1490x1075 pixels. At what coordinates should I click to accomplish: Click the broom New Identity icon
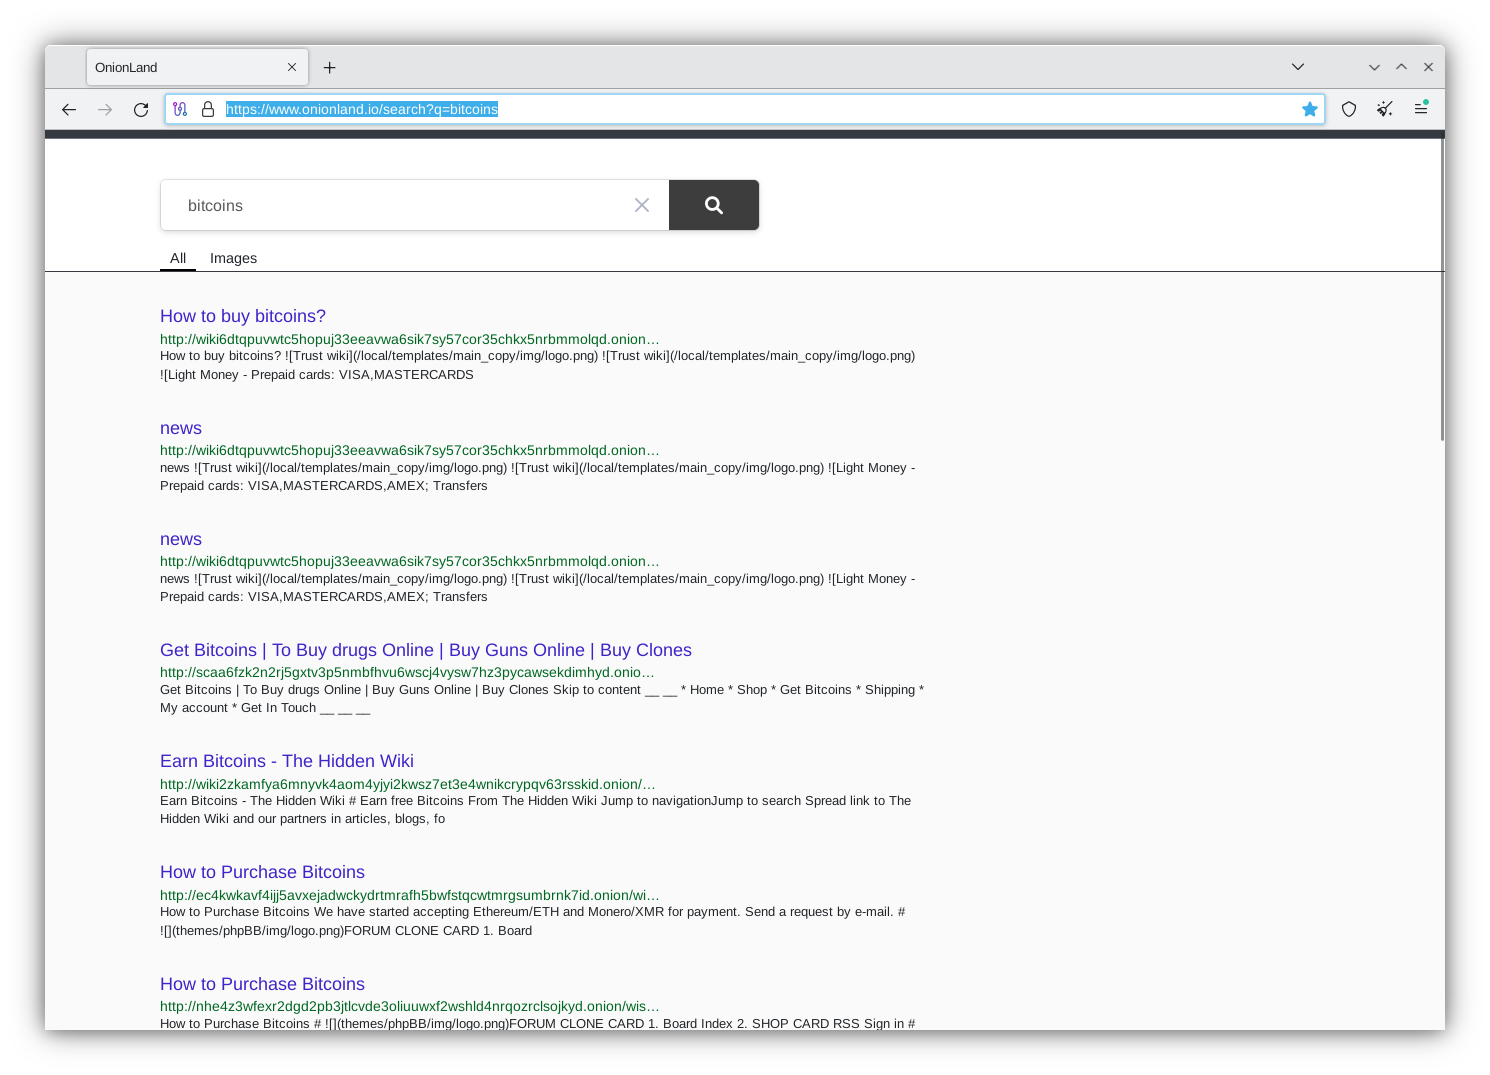point(1385,109)
